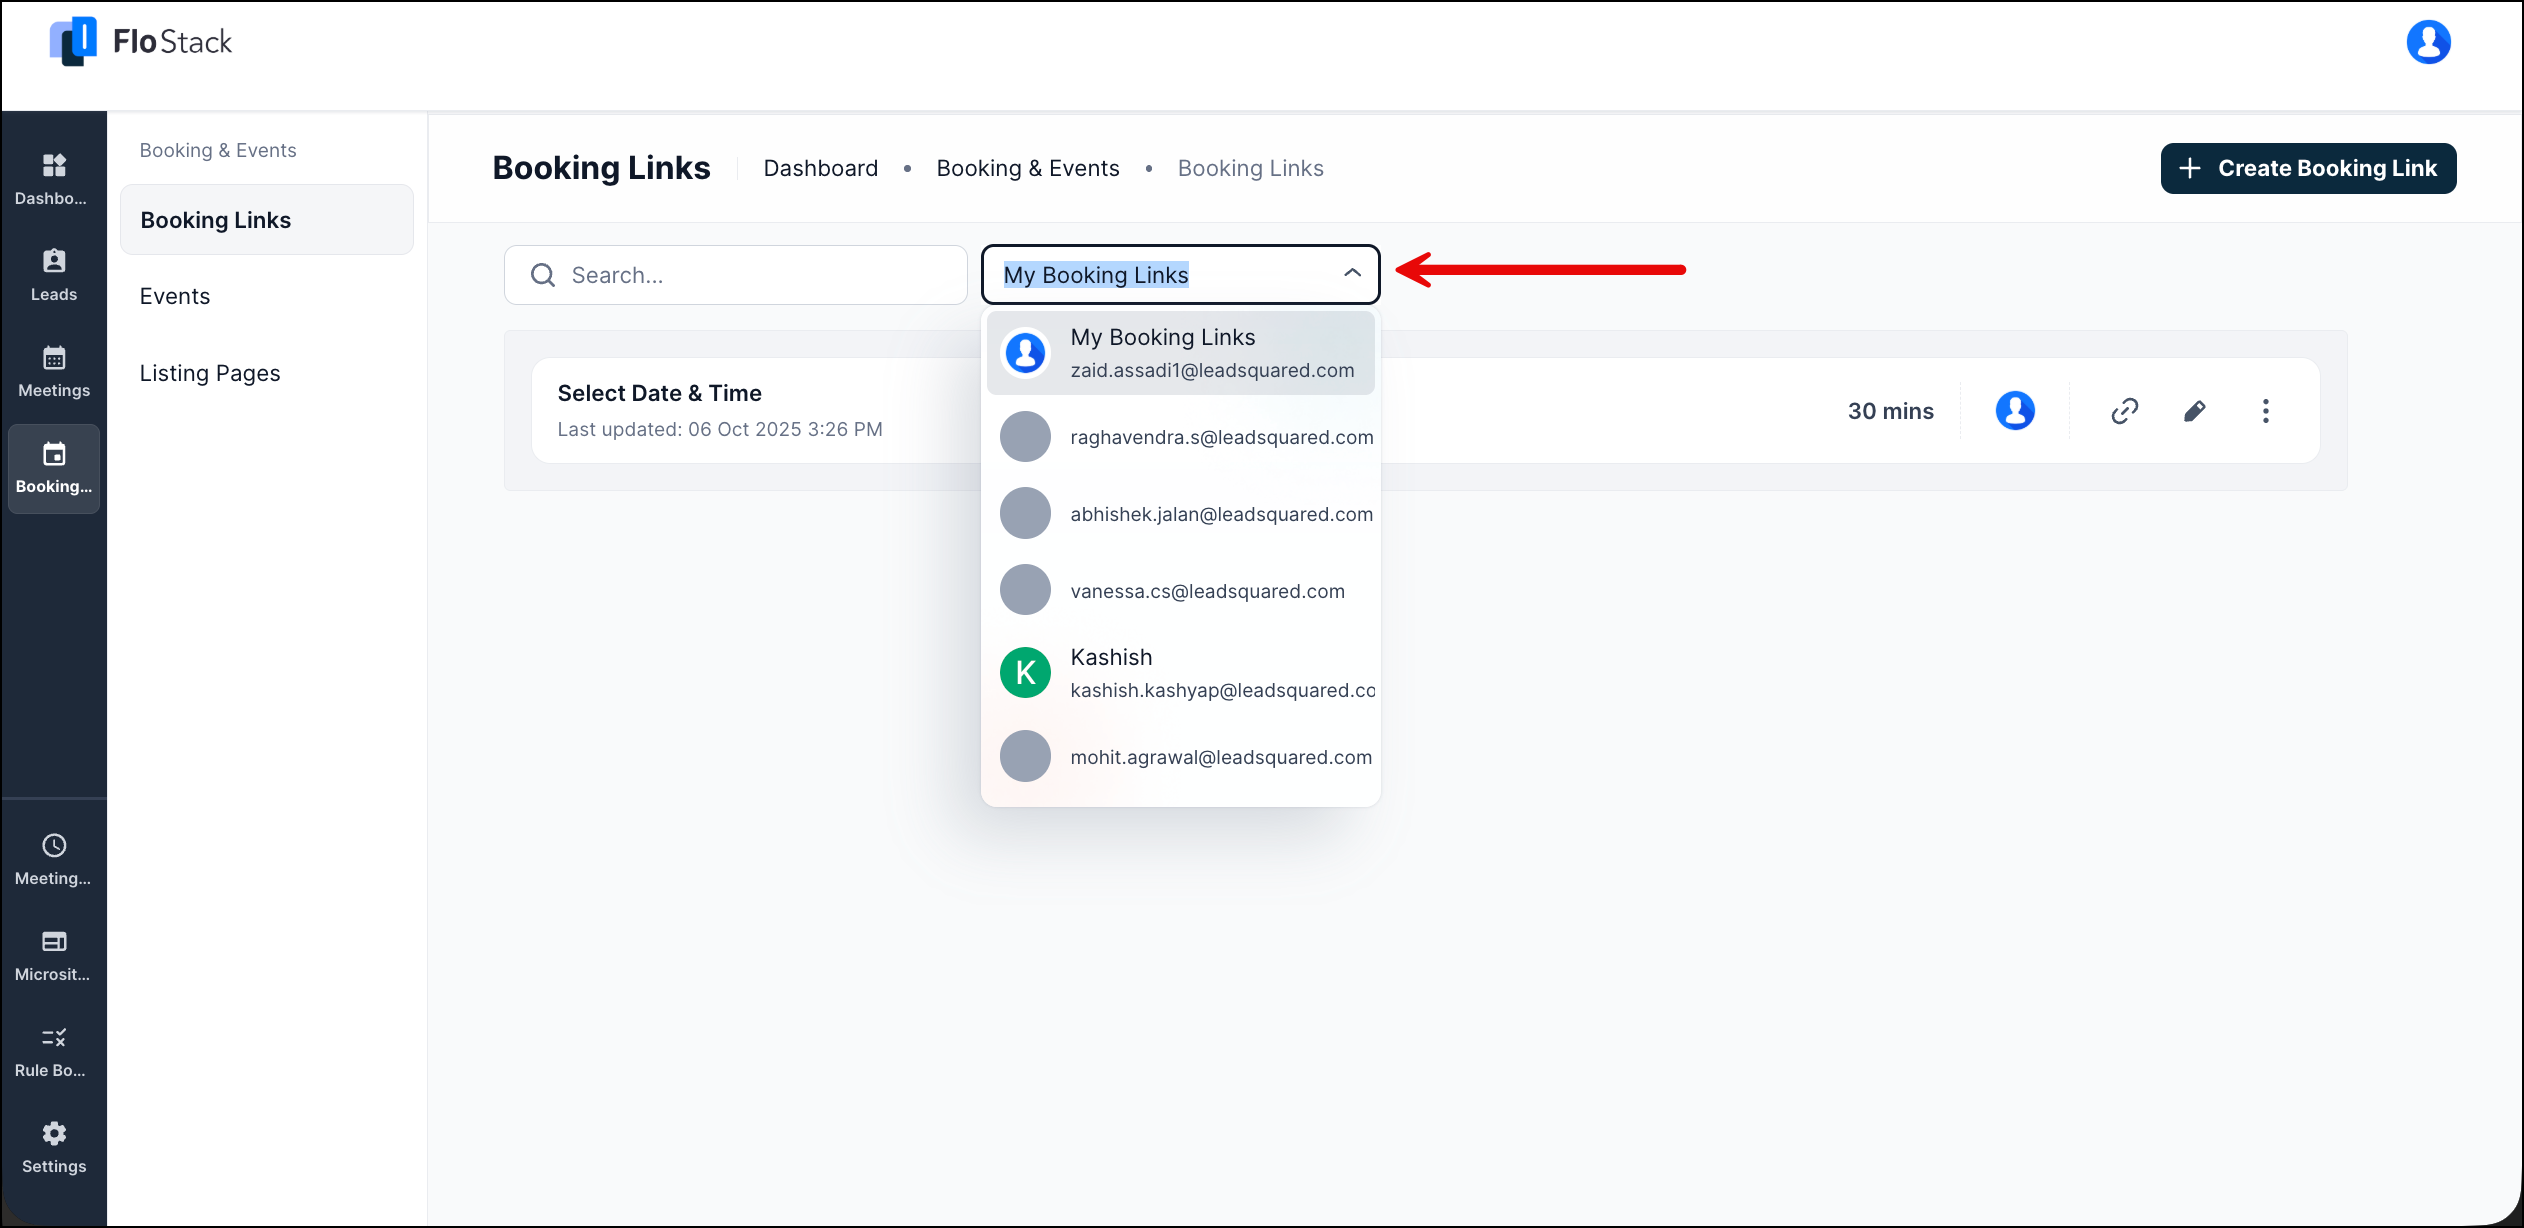Viewport: 2524px width, 1228px height.
Task: Click Booking Links breadcrumb text
Action: pos(1250,168)
